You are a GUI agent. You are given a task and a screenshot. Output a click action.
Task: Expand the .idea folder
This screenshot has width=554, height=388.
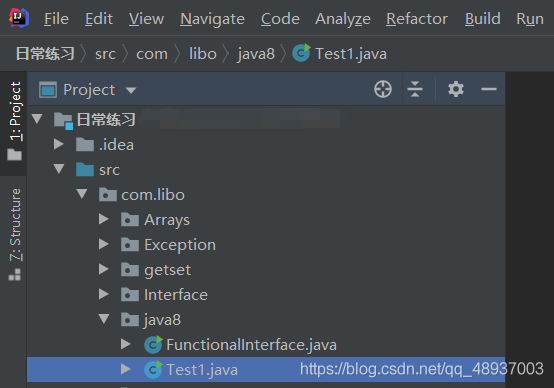pos(59,144)
